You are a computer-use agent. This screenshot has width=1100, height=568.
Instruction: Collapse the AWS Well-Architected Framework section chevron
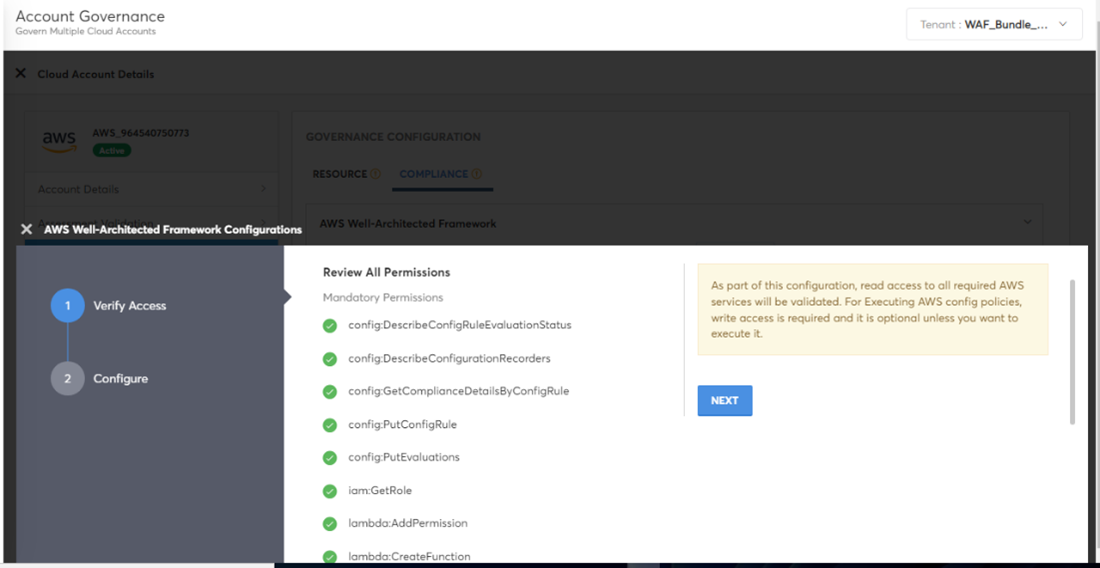[1028, 222]
